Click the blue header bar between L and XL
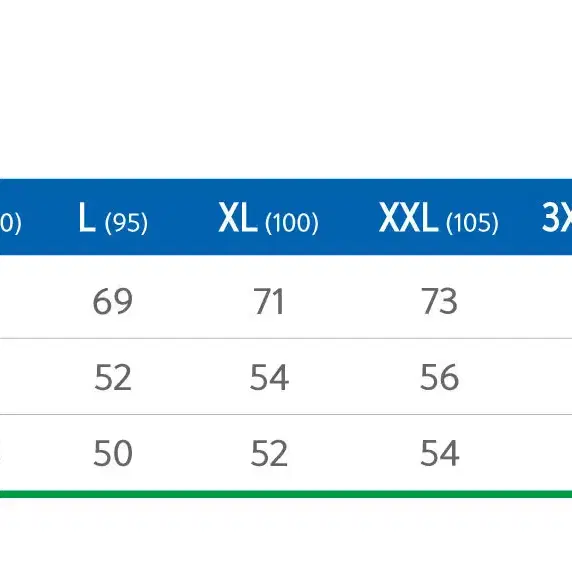The height and width of the screenshot is (572, 572). (x=182, y=217)
